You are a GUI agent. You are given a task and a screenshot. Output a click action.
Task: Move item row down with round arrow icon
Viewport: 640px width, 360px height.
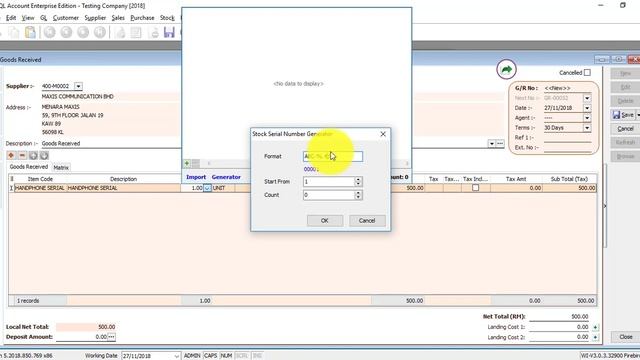44,156
